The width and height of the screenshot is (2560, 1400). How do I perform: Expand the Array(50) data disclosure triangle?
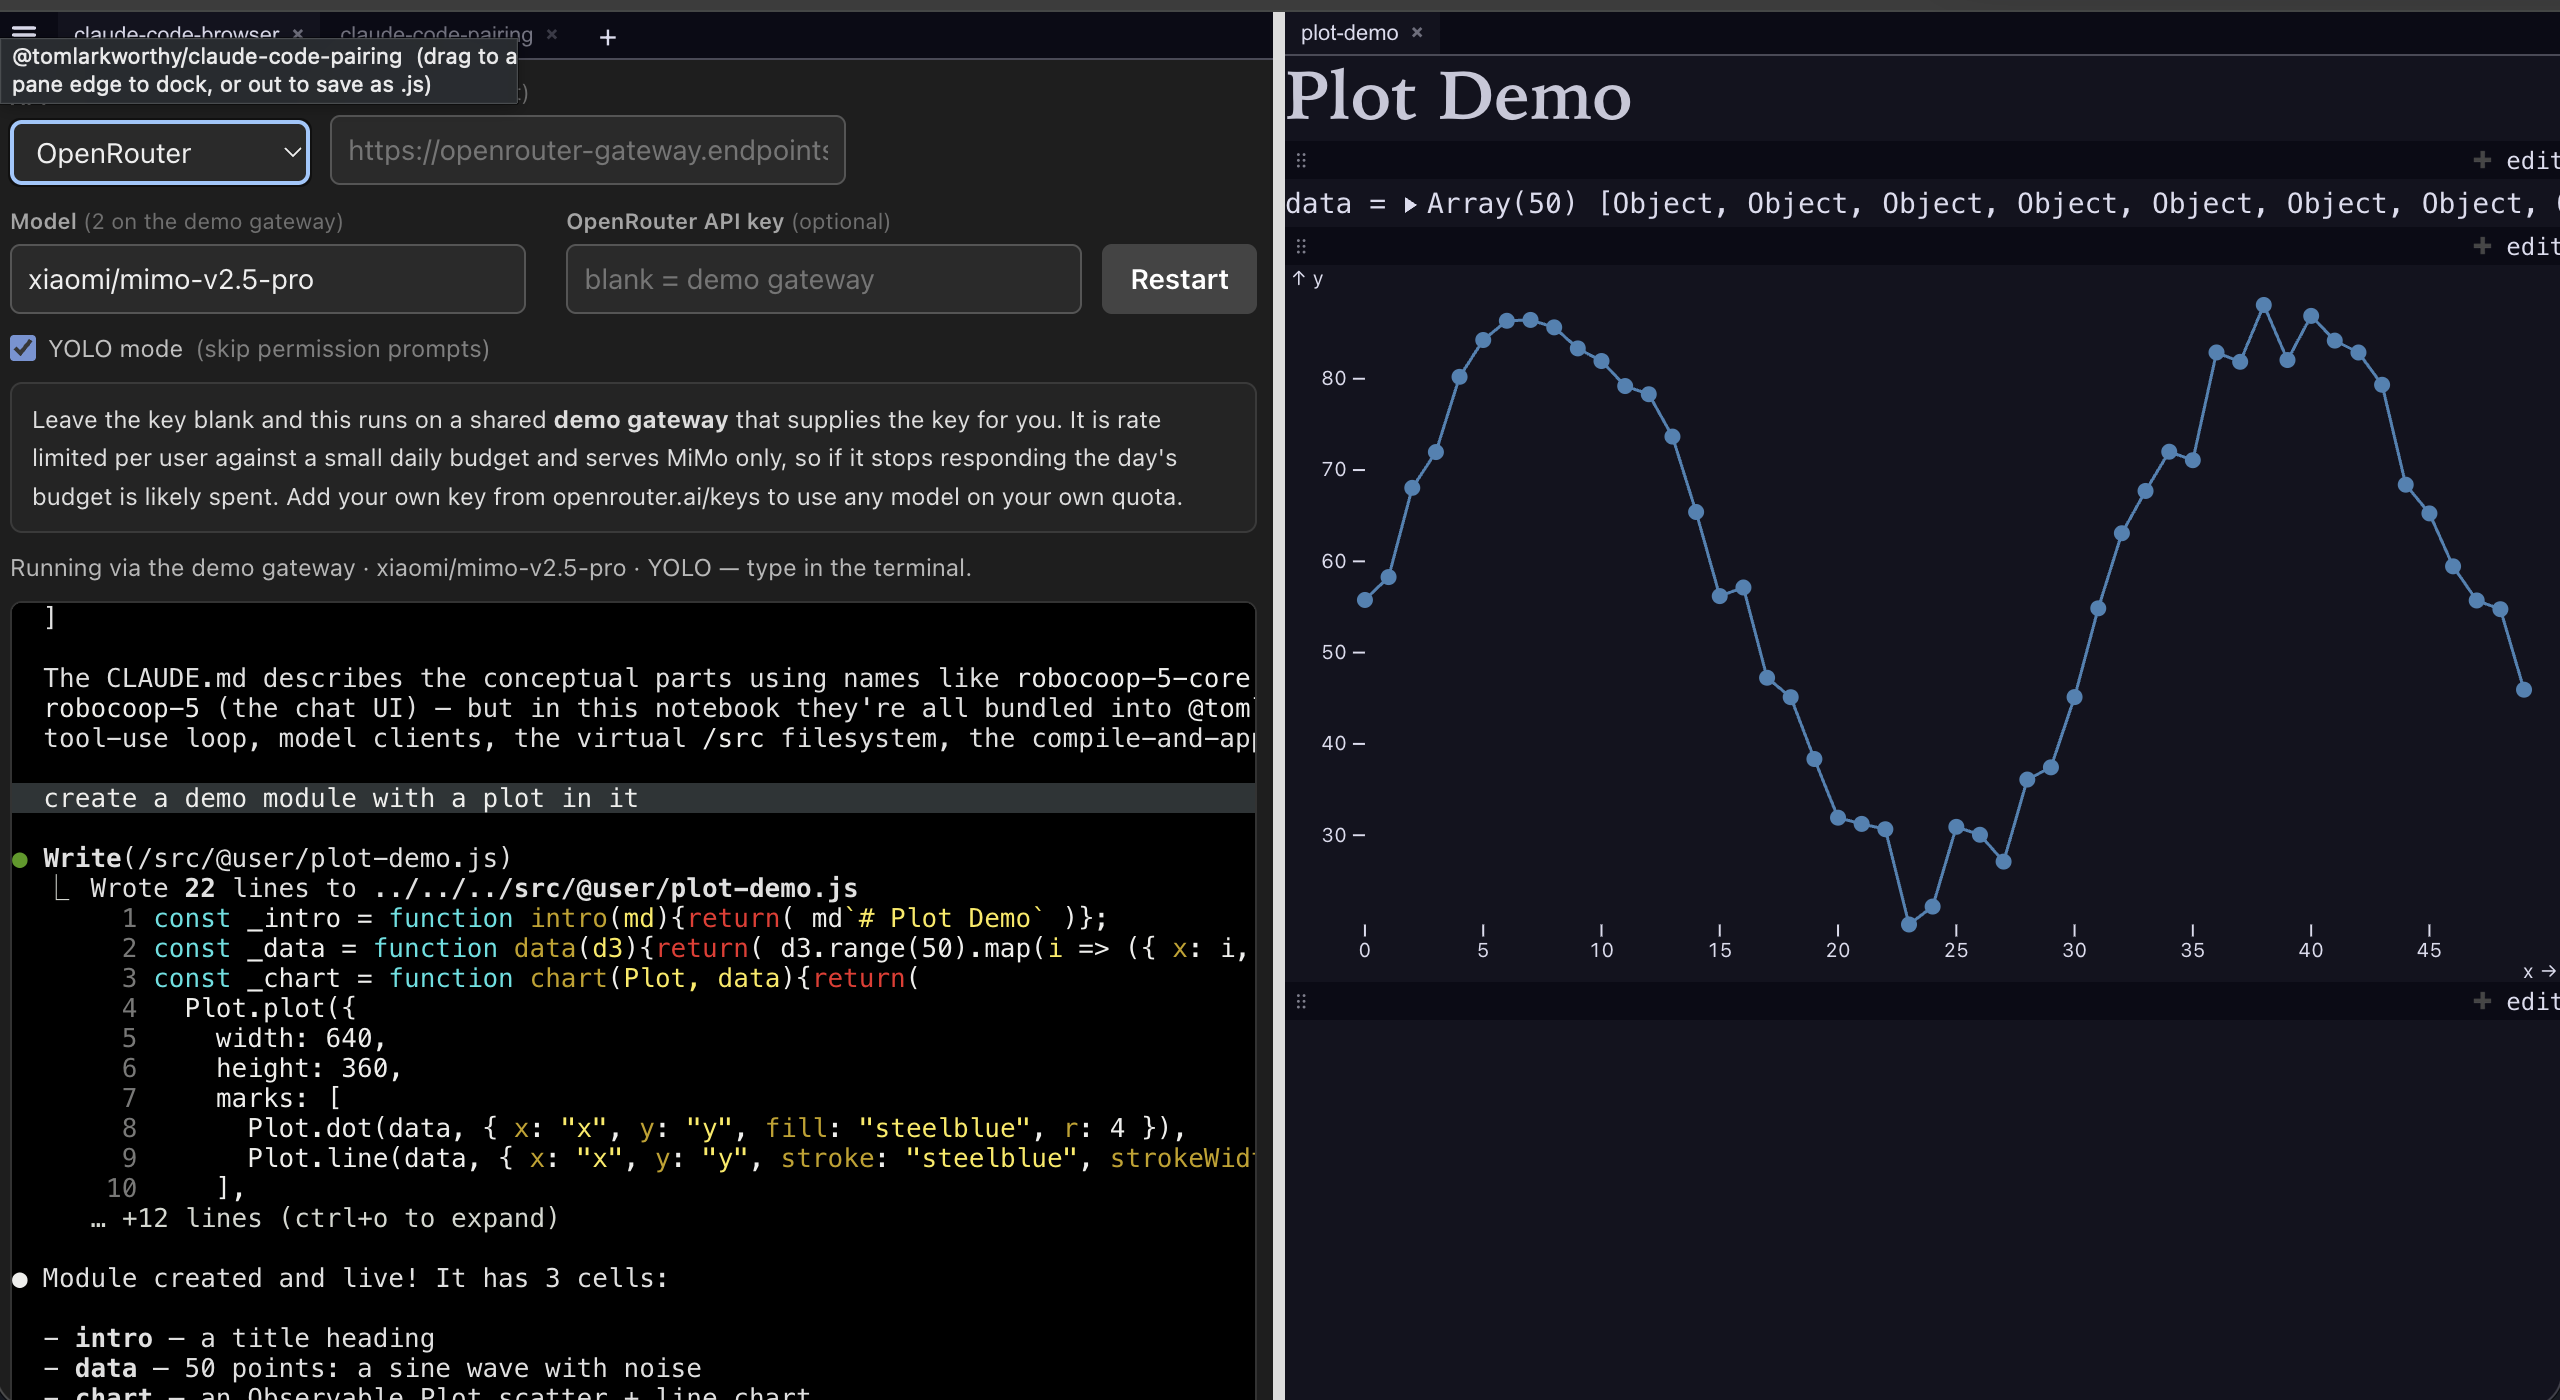pyautogui.click(x=1410, y=205)
